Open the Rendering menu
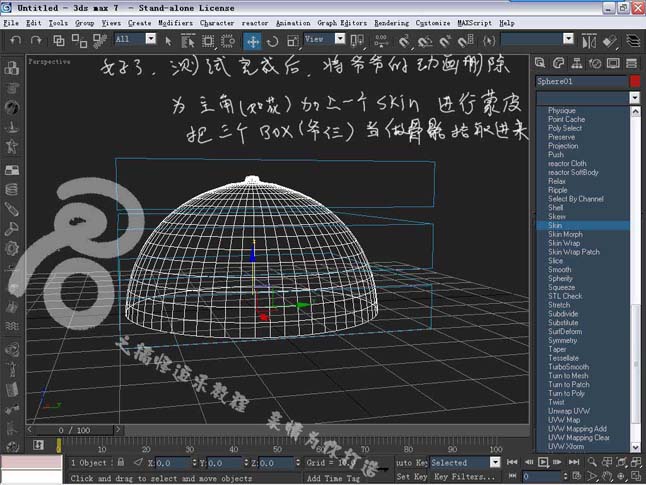The width and height of the screenshot is (646, 485). [x=391, y=23]
